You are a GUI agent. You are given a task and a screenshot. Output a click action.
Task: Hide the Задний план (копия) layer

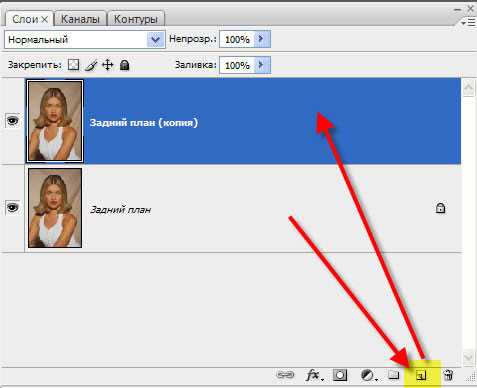pyautogui.click(x=12, y=121)
